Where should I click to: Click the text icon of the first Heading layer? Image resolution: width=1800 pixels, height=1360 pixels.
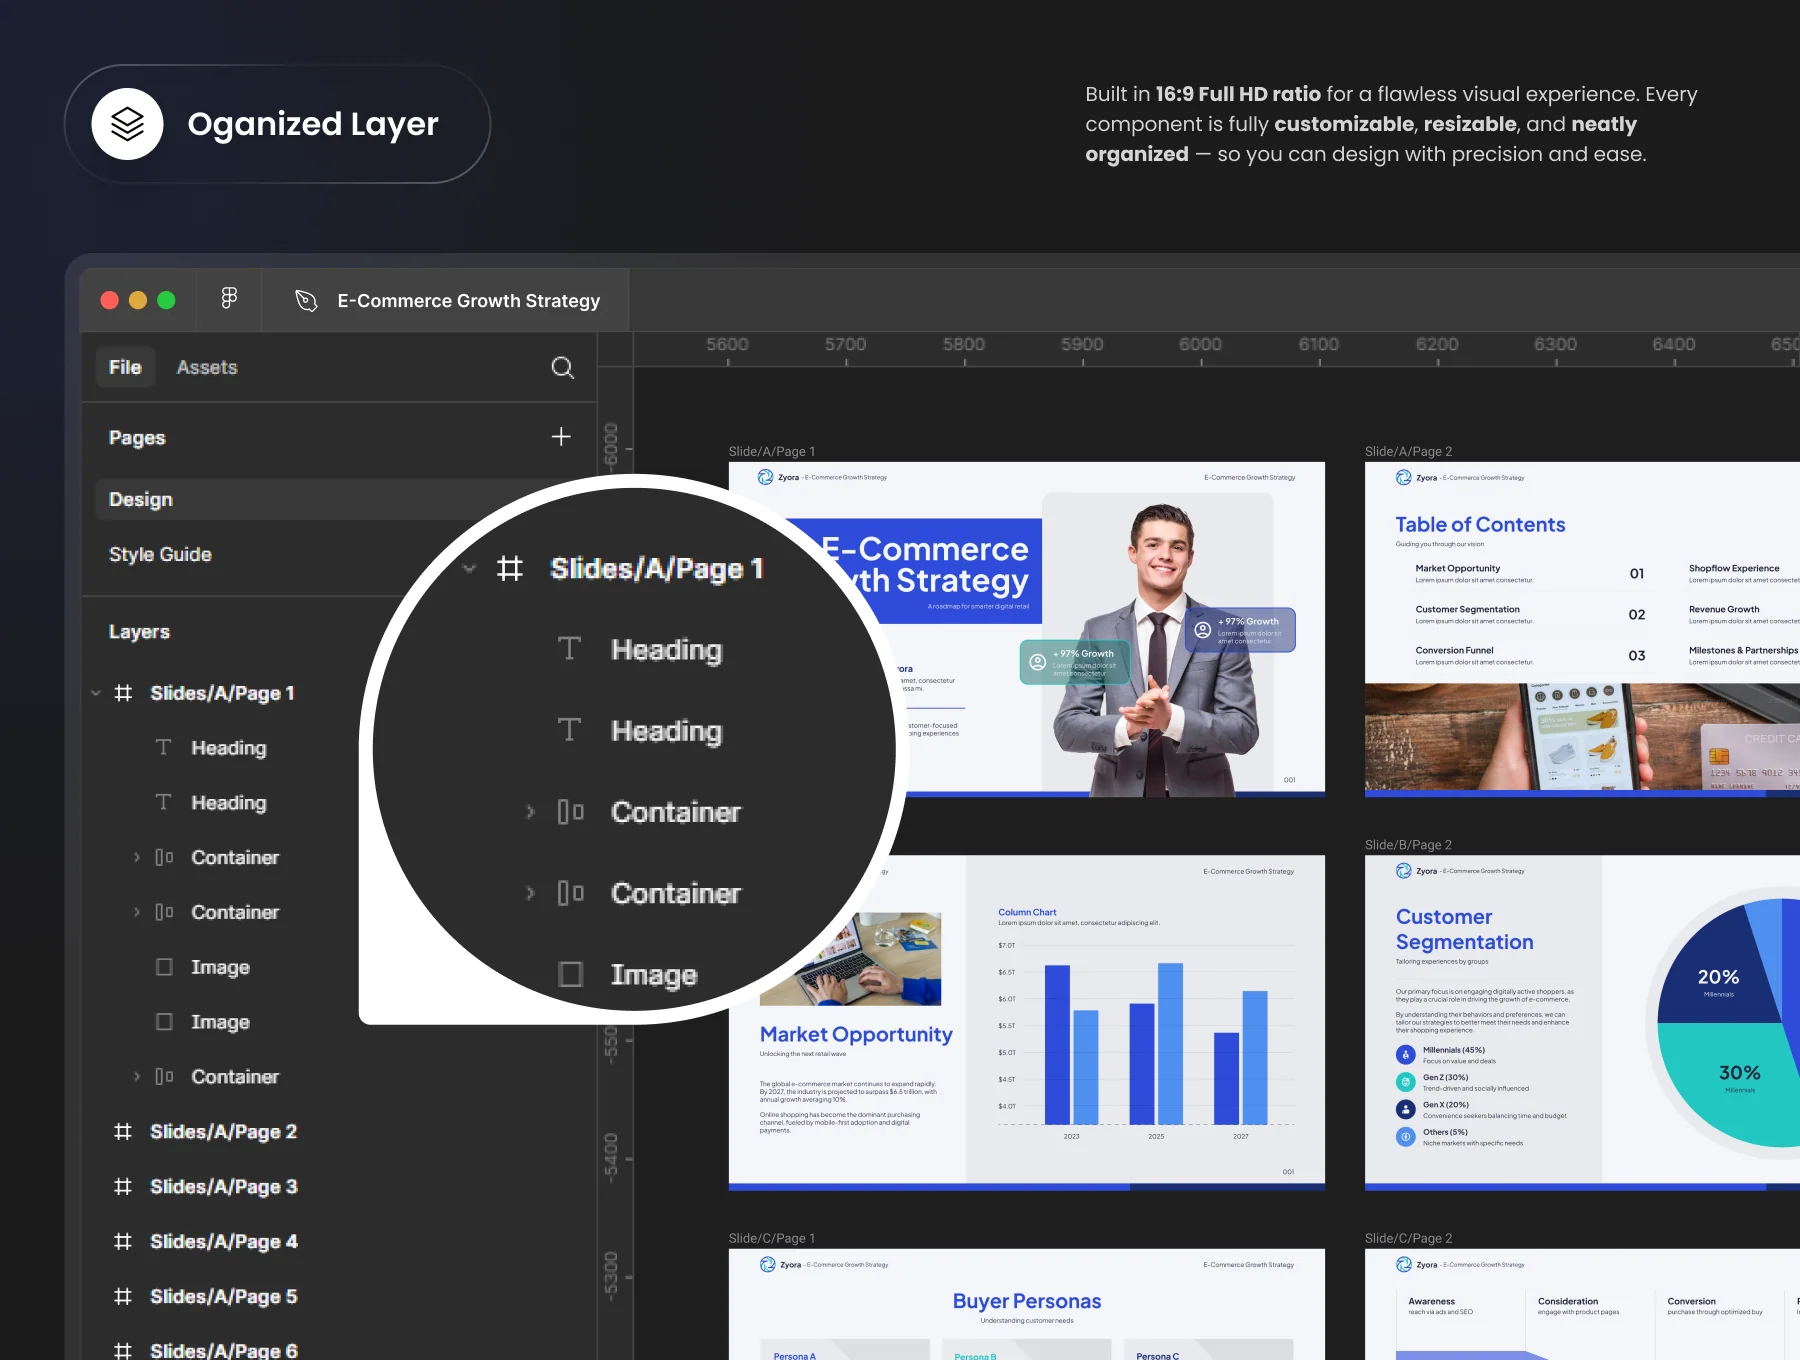[x=164, y=747]
